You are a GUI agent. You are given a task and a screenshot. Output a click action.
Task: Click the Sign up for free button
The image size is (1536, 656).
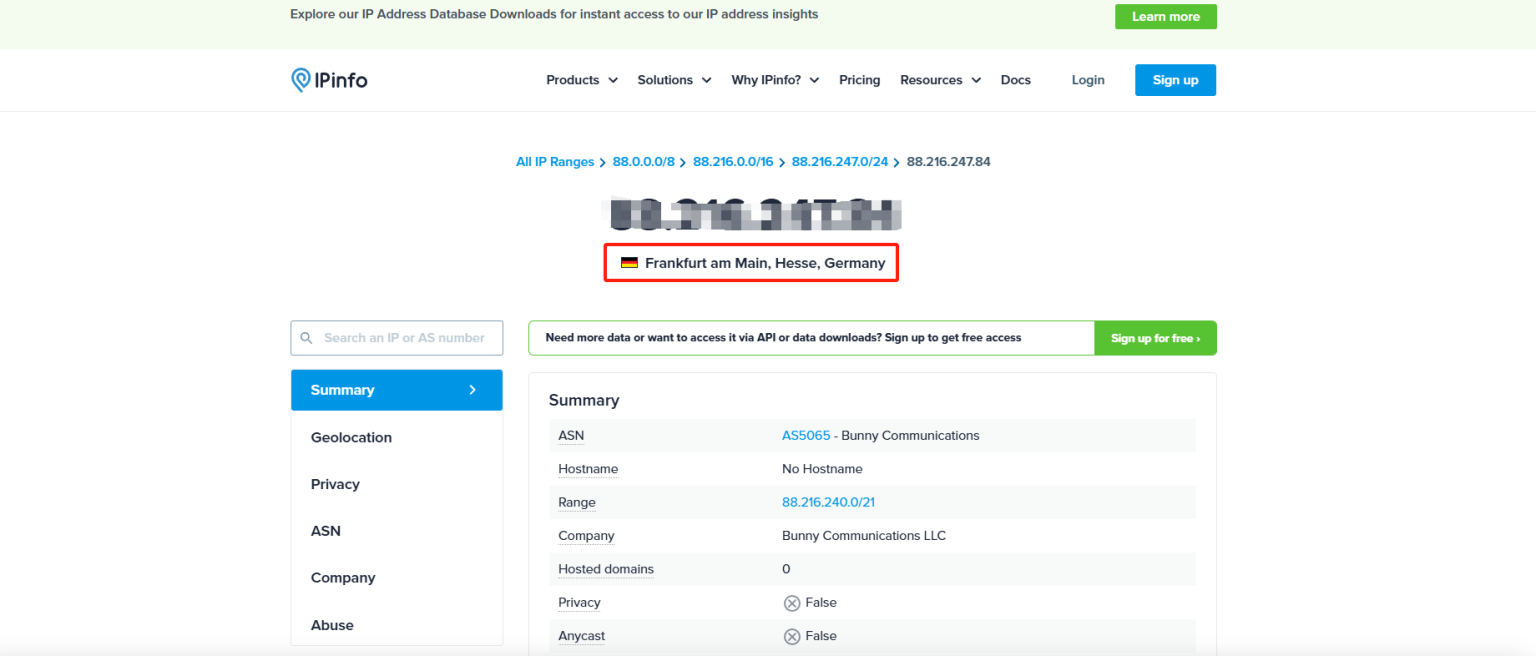1155,338
